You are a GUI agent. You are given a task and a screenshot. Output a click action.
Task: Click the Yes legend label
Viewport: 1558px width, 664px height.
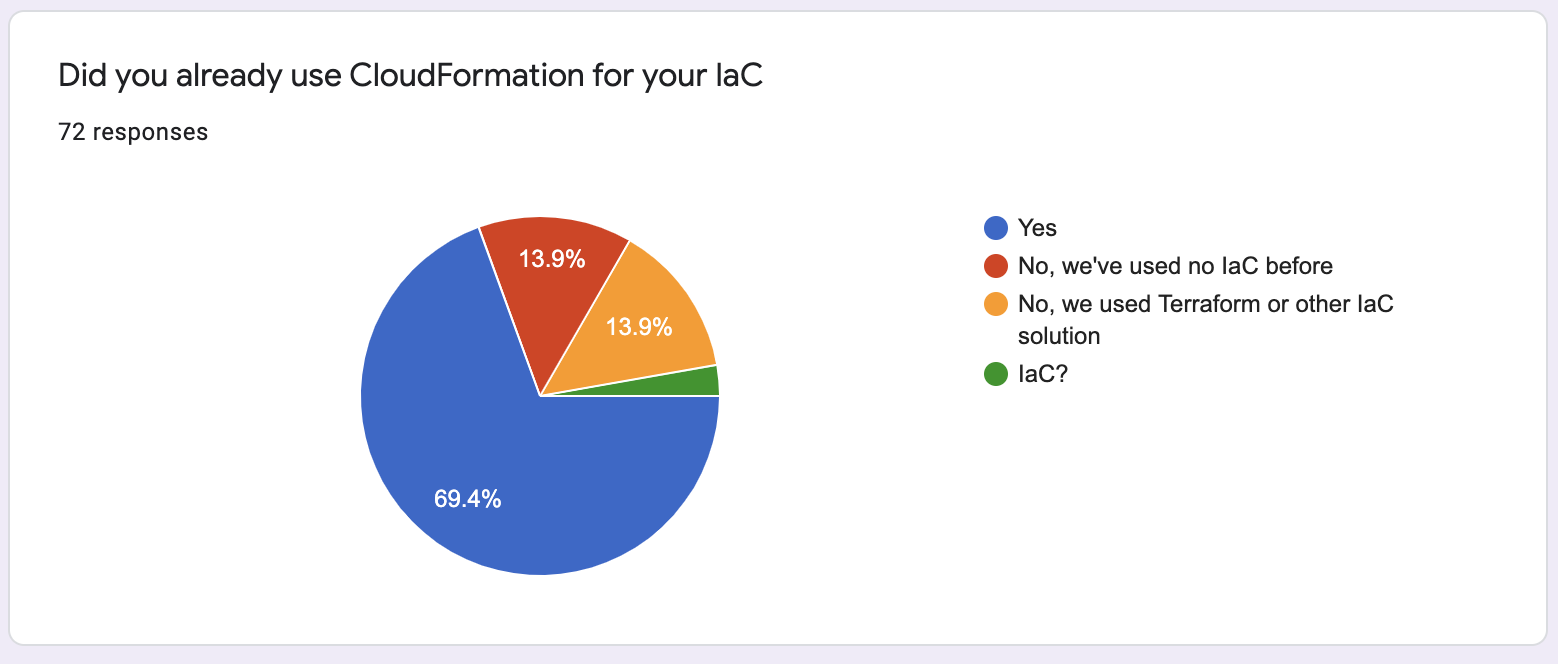pos(1037,228)
